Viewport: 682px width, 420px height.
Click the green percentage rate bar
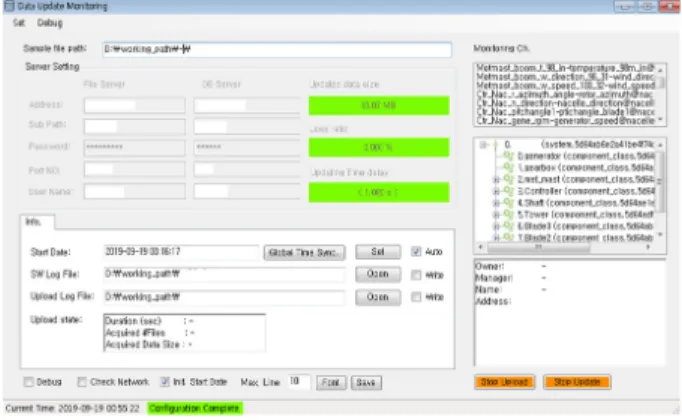tap(379, 147)
